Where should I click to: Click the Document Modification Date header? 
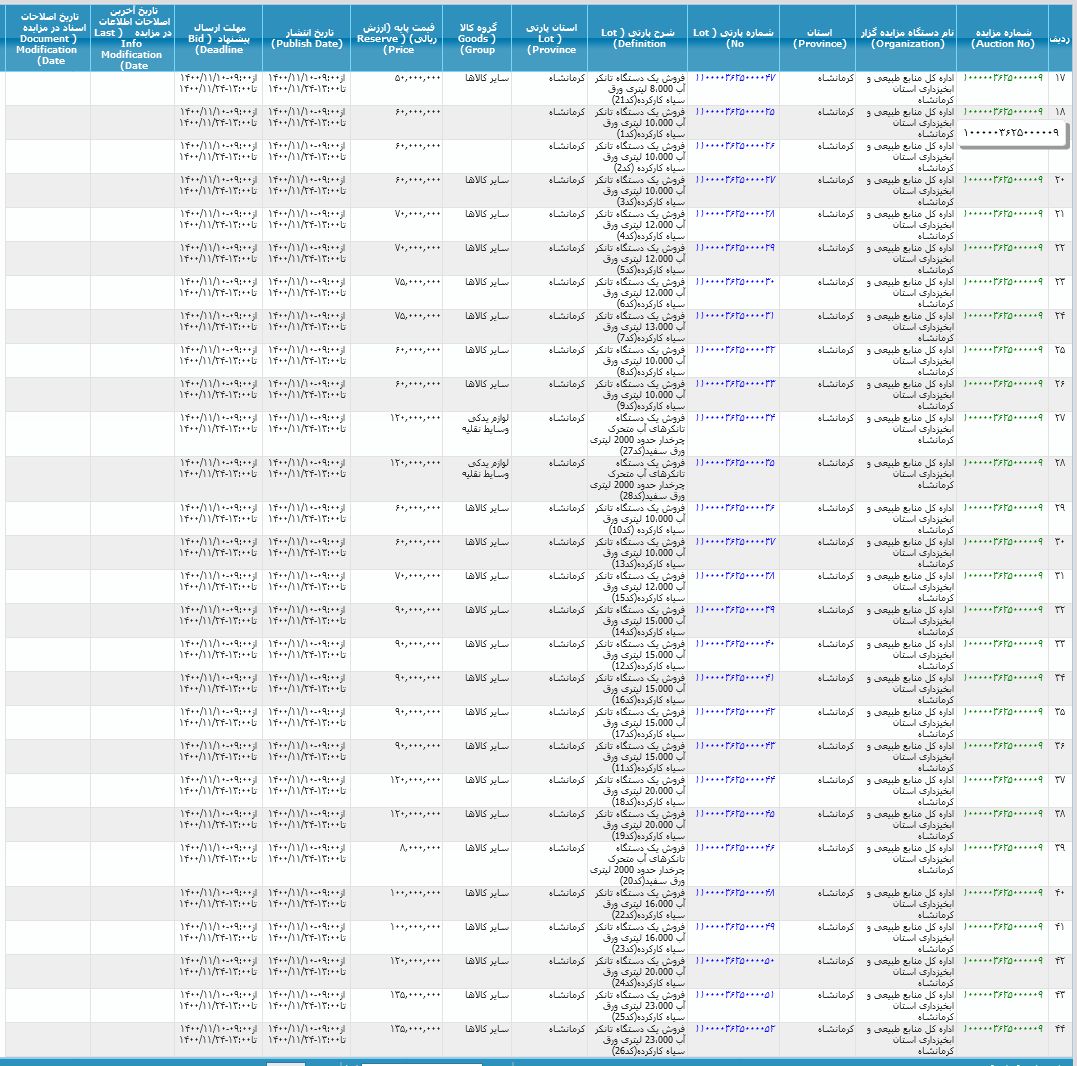(47, 38)
